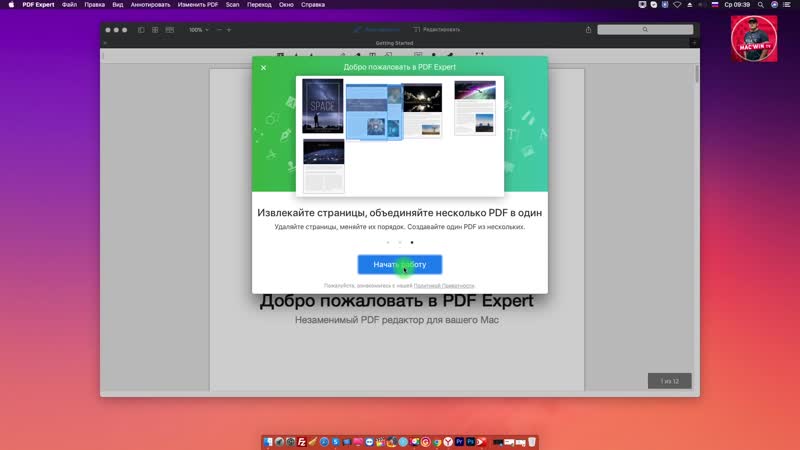The image size is (800, 450).
Task: Switch to two-page view icon
Action: [x=170, y=30]
